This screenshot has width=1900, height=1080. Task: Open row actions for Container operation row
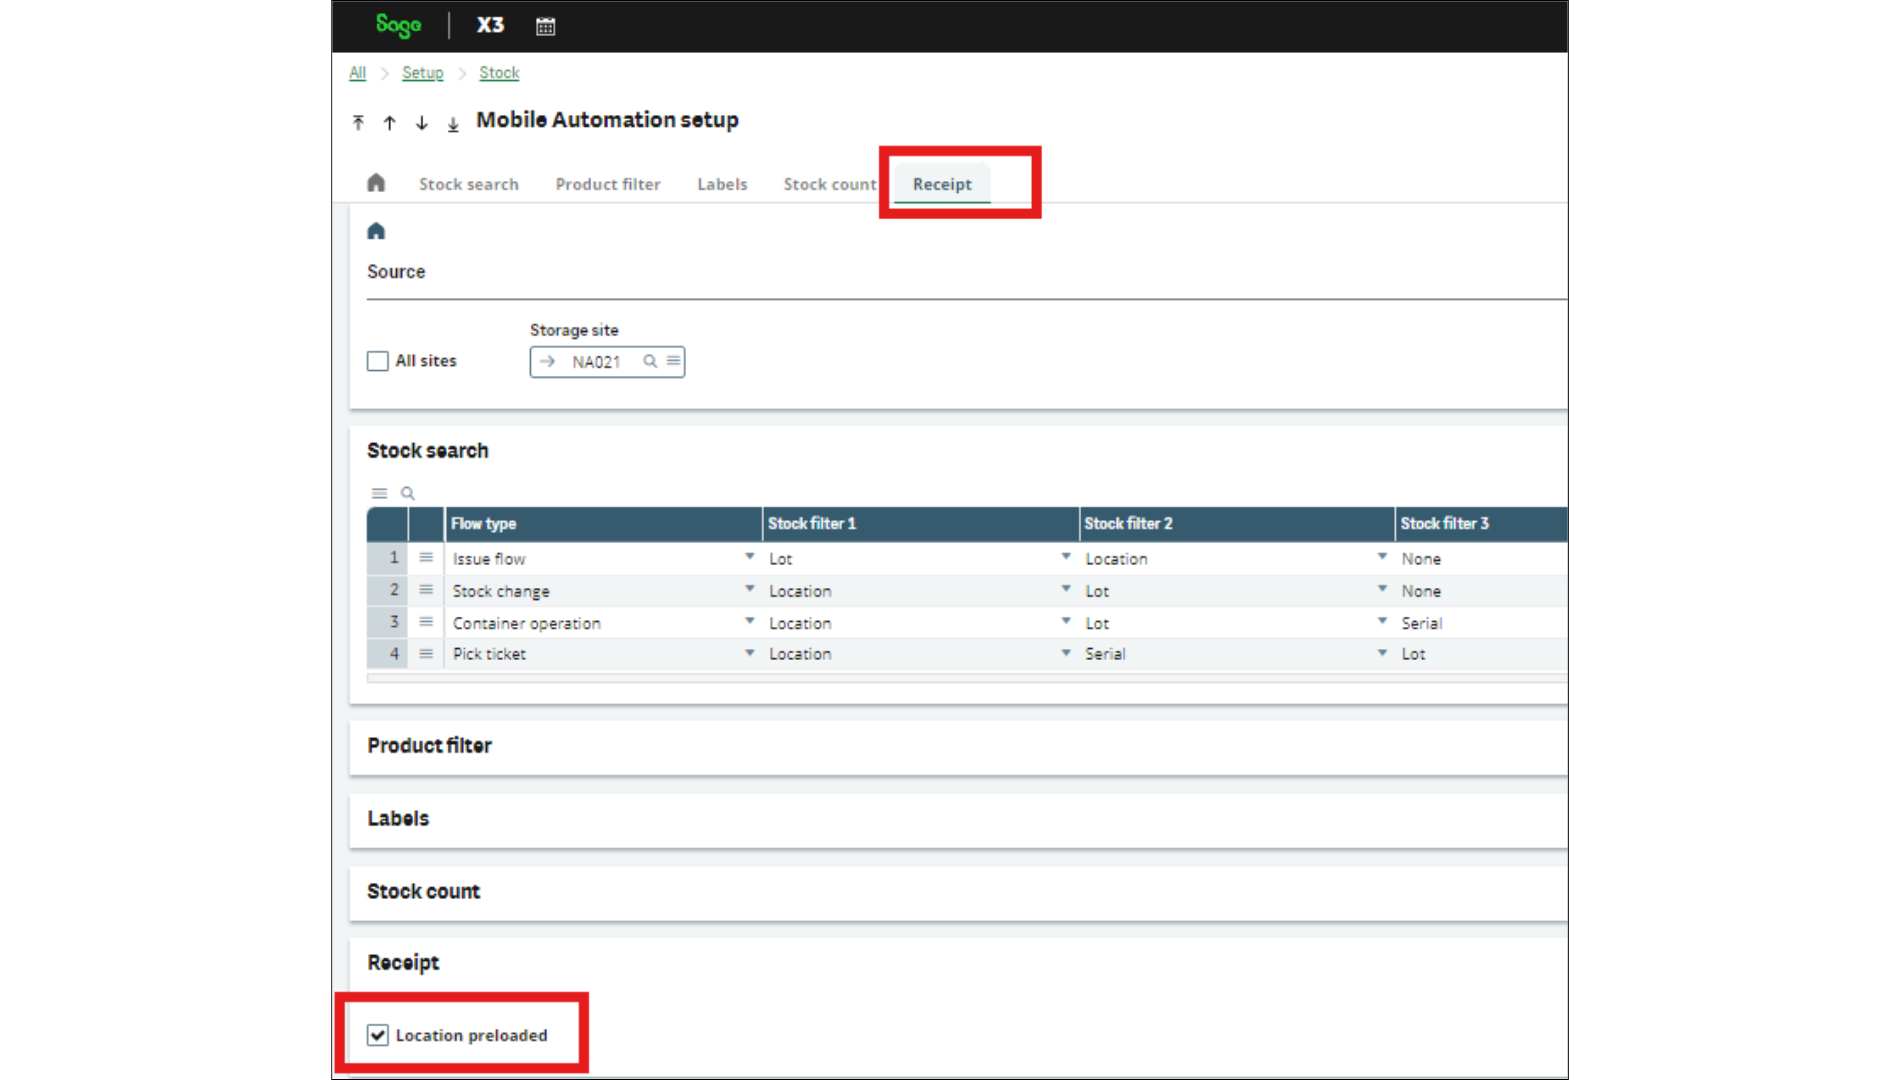[x=426, y=622]
